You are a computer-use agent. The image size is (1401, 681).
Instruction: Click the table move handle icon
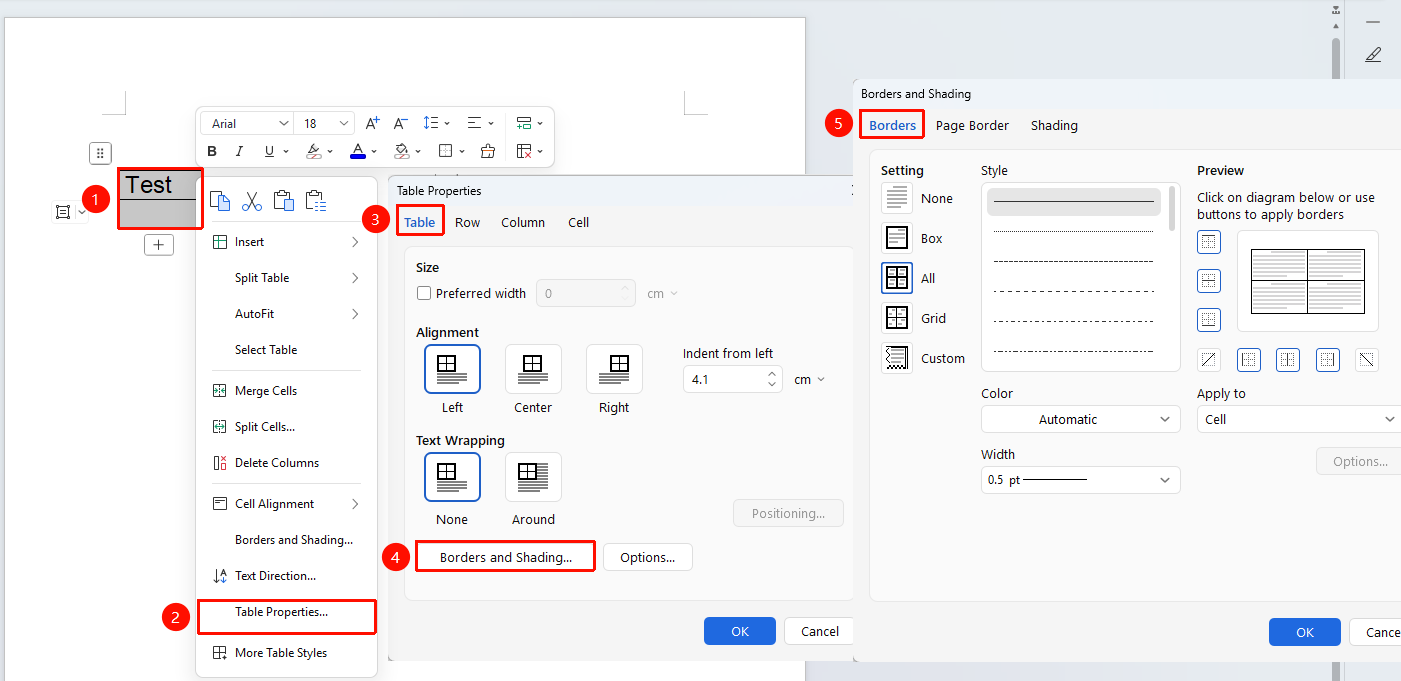click(100, 153)
